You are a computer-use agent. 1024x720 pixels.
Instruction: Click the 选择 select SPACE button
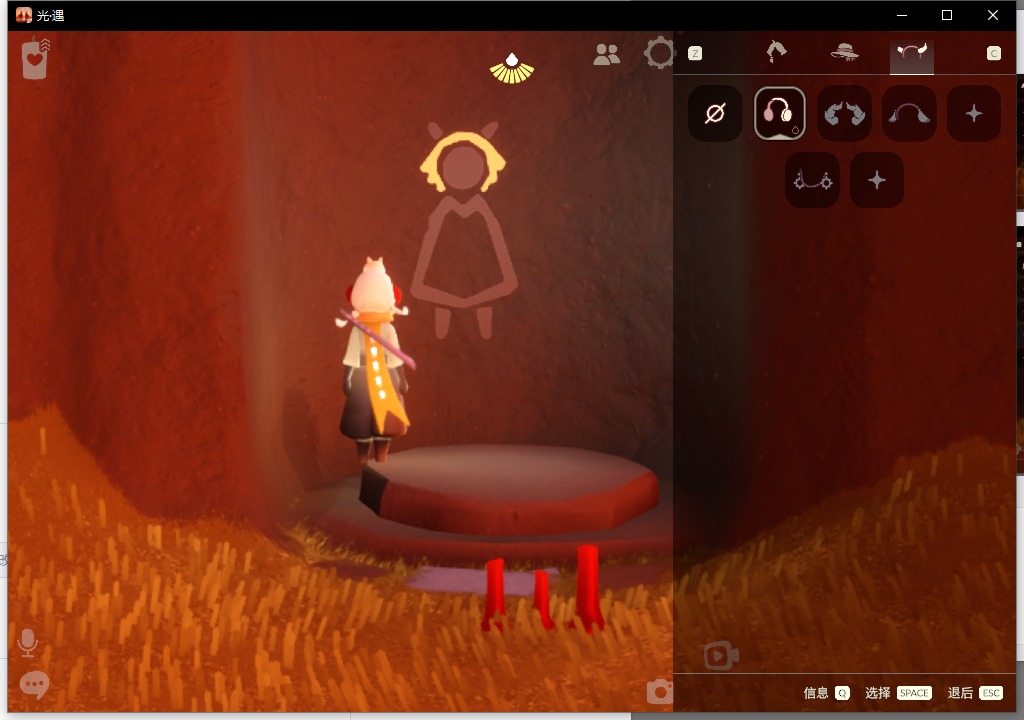pos(898,693)
